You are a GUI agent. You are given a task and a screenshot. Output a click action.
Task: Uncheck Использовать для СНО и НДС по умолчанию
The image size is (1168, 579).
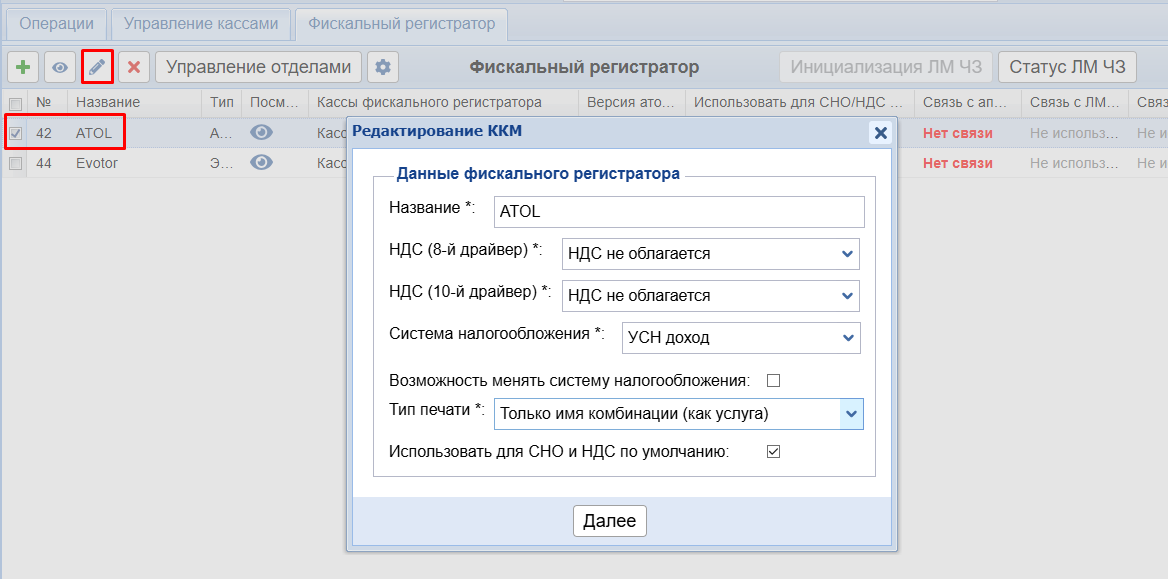773,452
